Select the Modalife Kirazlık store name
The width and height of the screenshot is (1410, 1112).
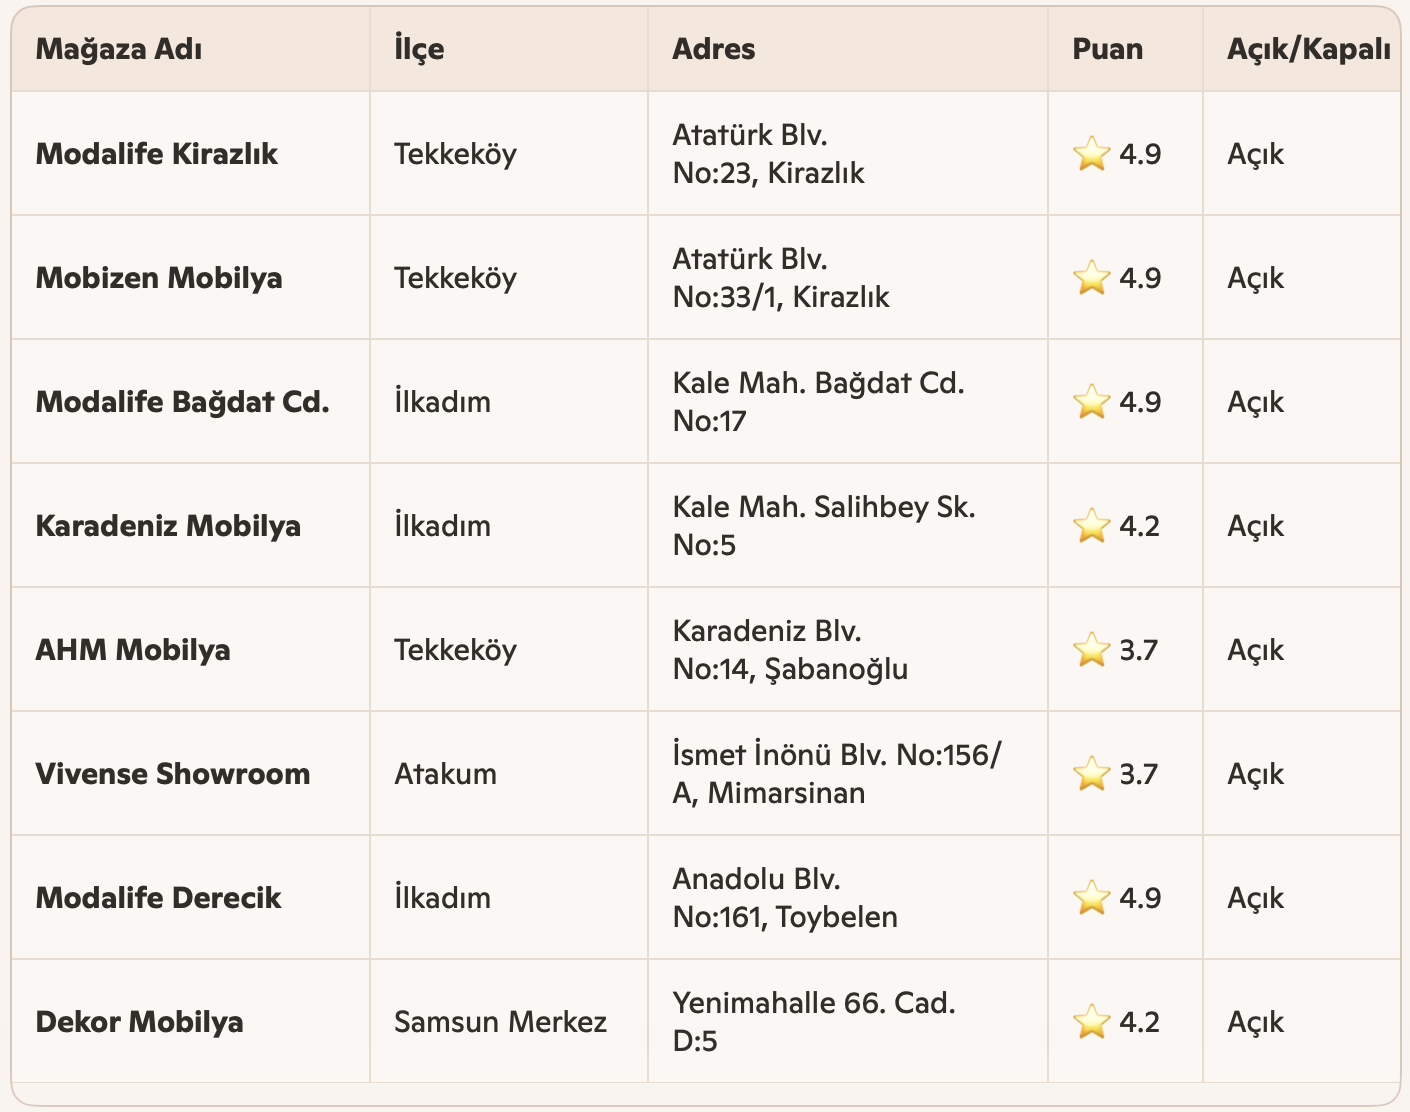pyautogui.click(x=157, y=154)
